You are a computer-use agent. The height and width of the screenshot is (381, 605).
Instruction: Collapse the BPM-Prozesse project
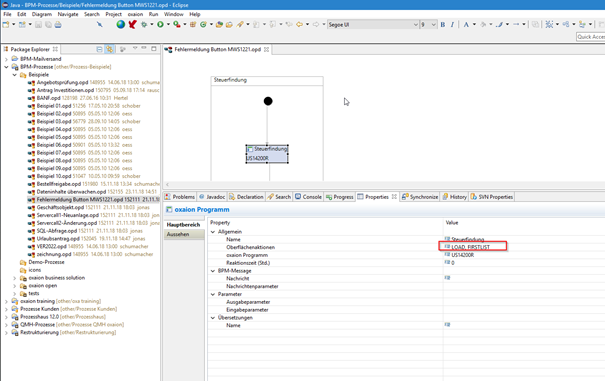[x=6, y=67]
